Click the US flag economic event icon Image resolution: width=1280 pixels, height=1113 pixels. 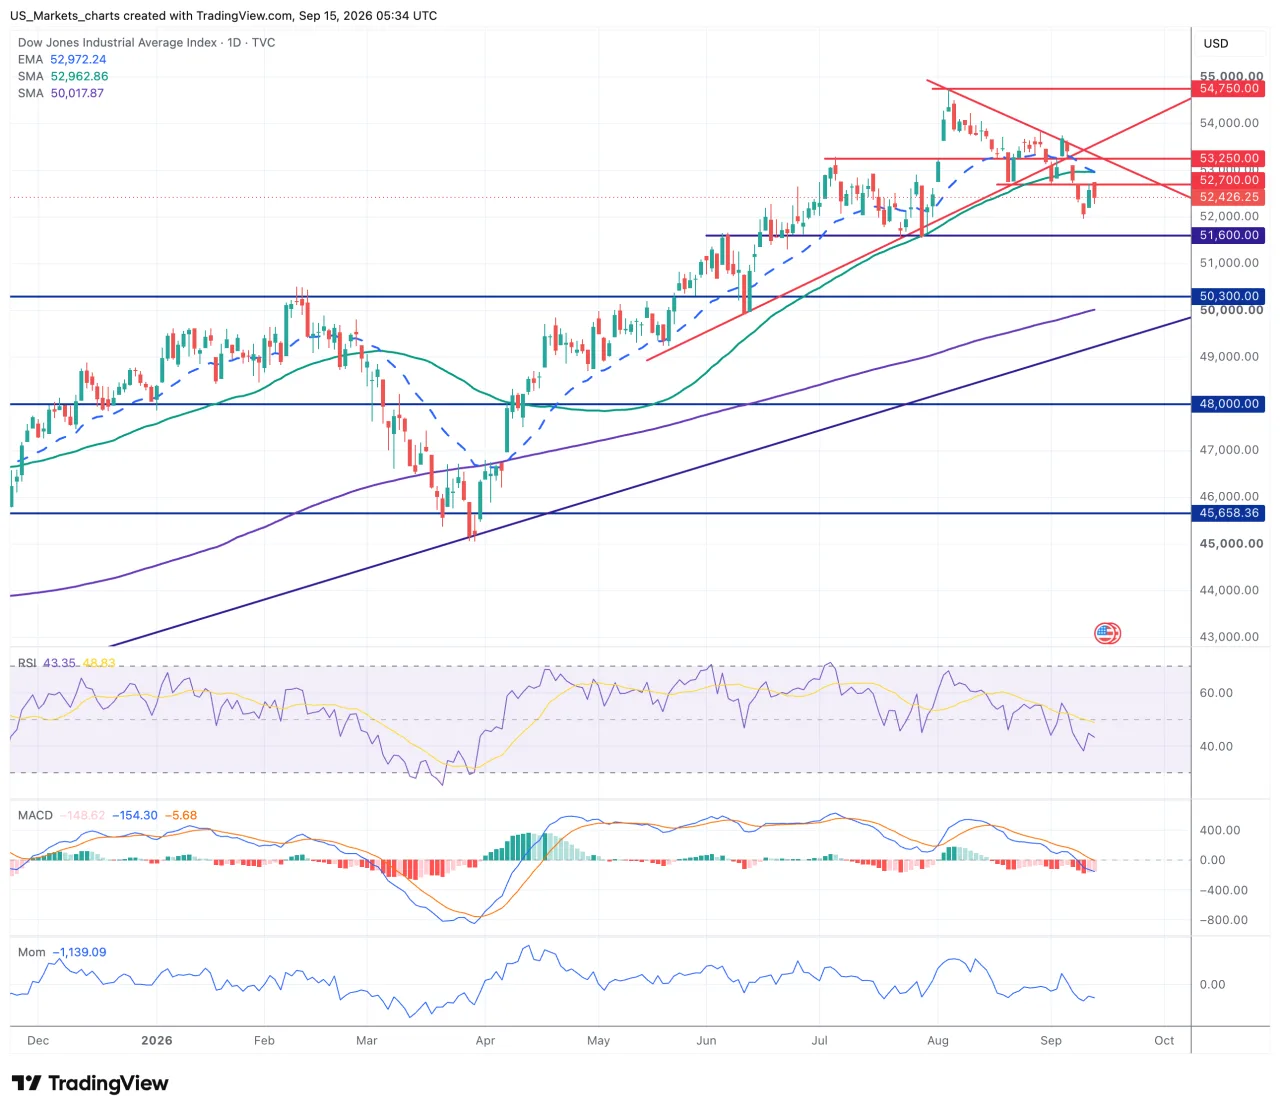tap(1107, 633)
